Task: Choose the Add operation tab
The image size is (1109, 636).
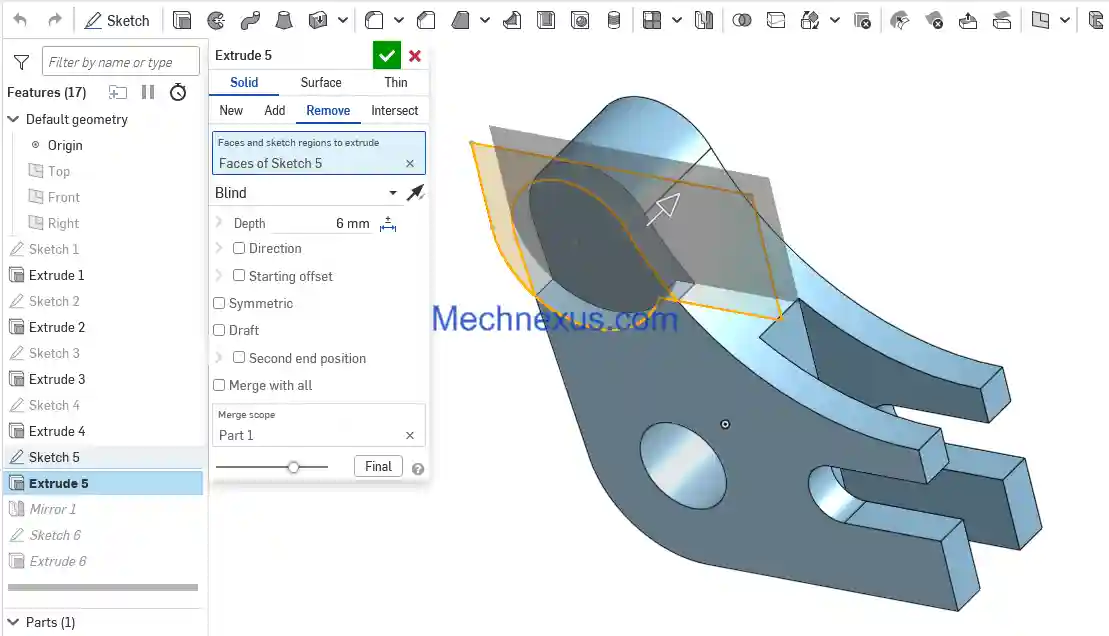Action: tap(274, 110)
